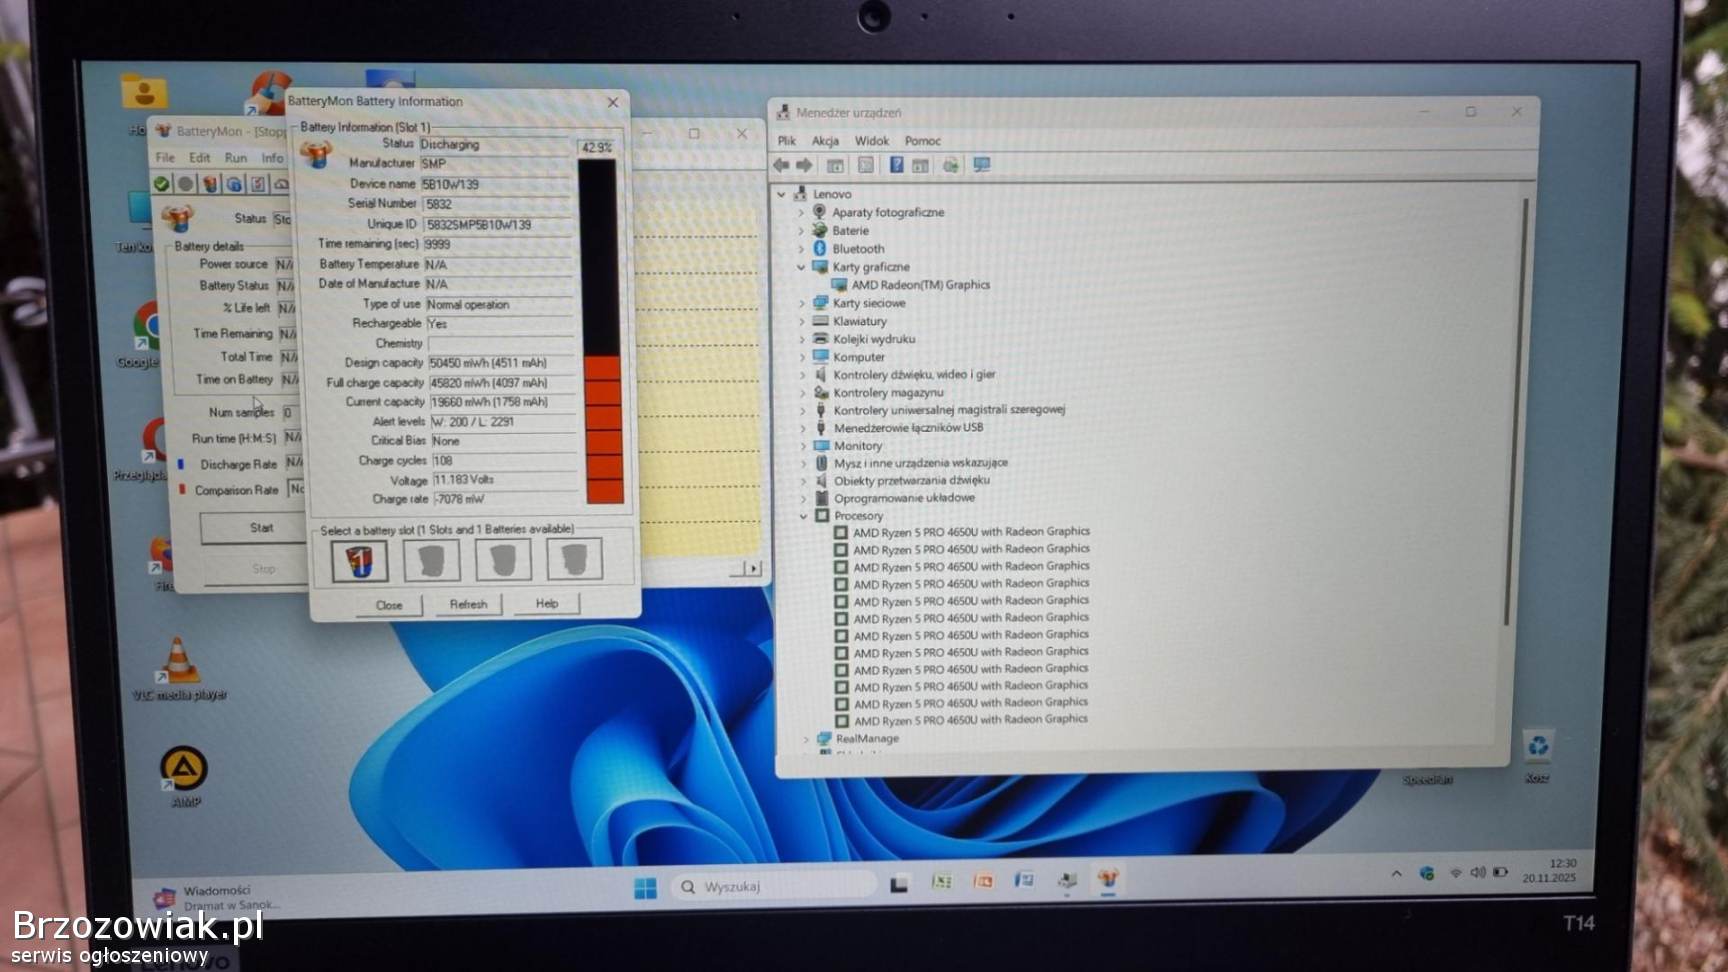This screenshot has width=1728, height=972.
Task: Select the second greyed-out battery slot
Action: point(431,560)
